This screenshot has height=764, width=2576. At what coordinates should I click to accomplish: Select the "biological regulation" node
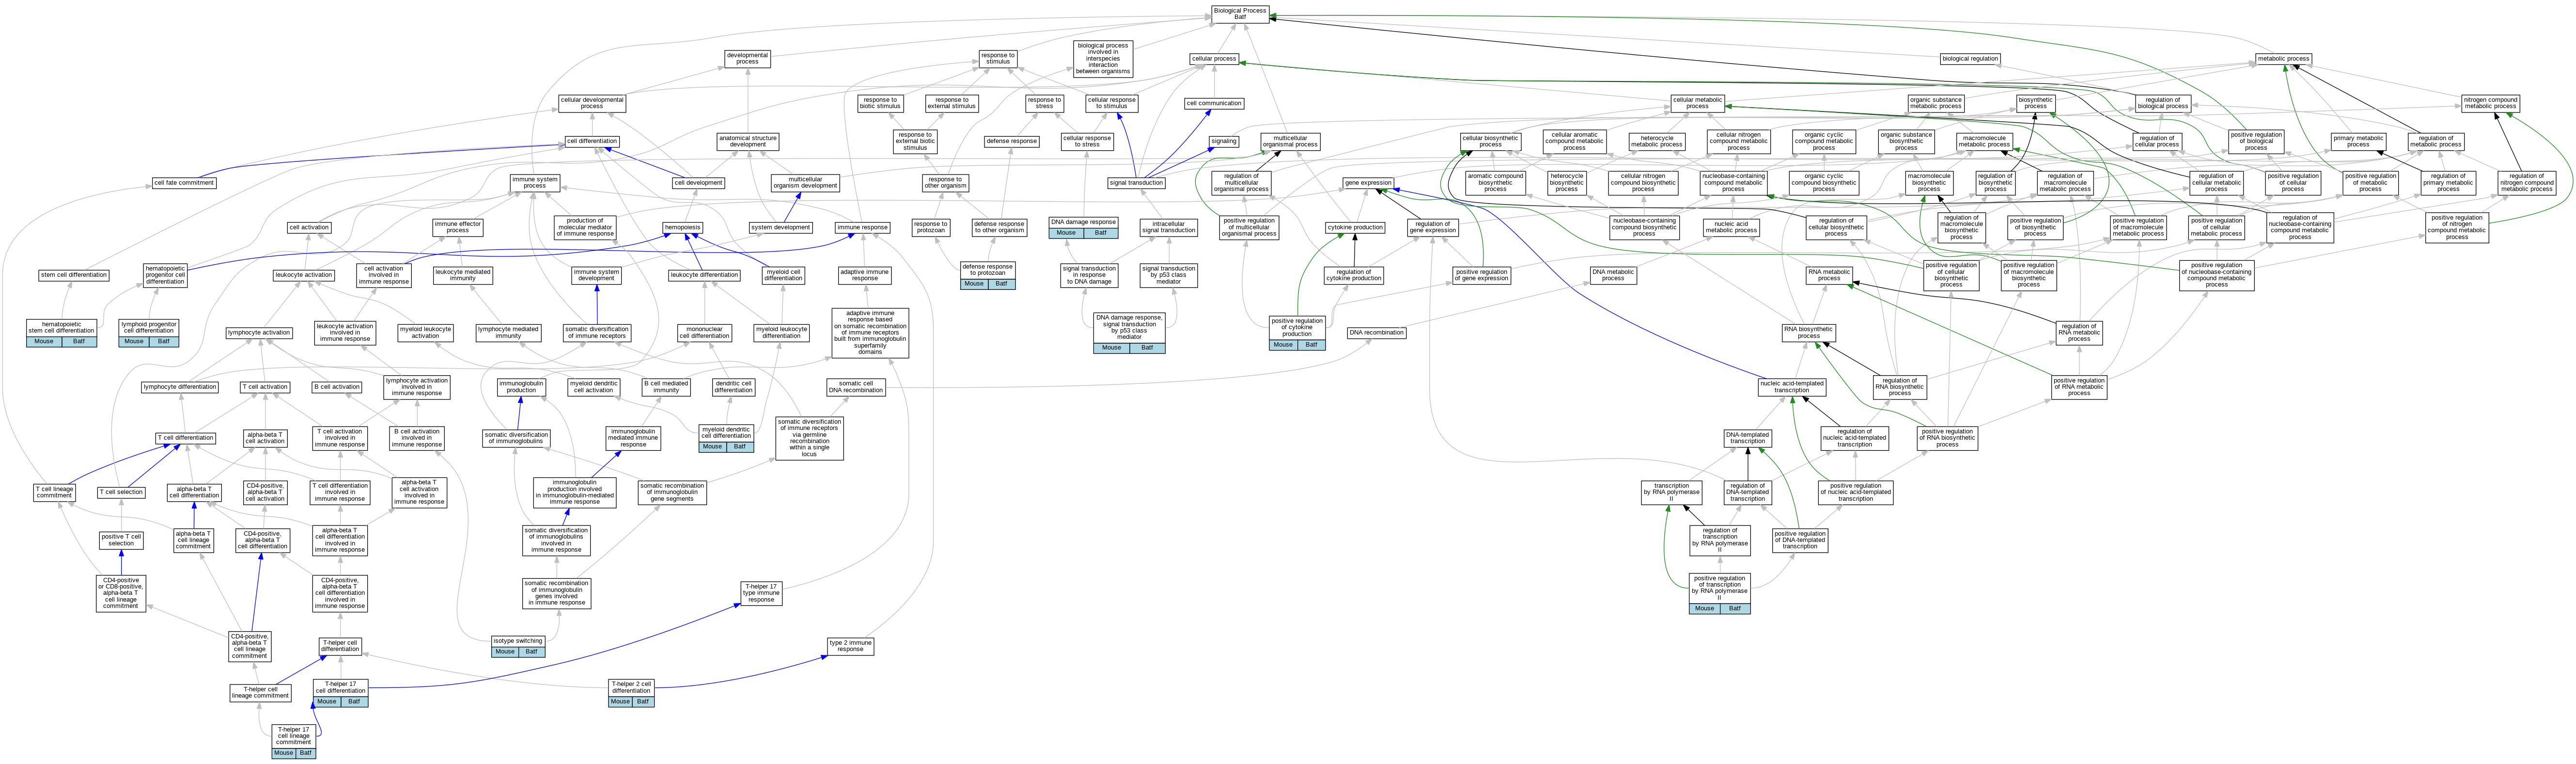[1970, 59]
